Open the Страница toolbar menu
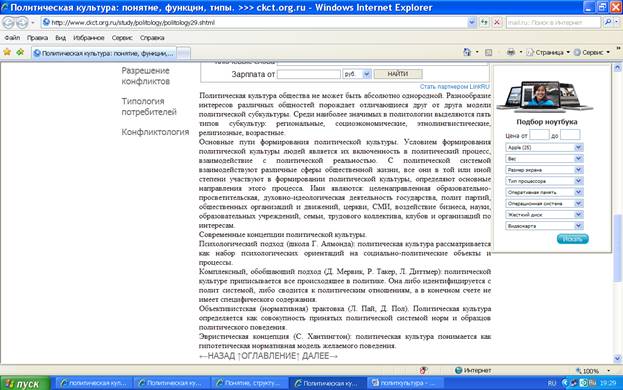This screenshot has width=623, height=390. [548, 52]
